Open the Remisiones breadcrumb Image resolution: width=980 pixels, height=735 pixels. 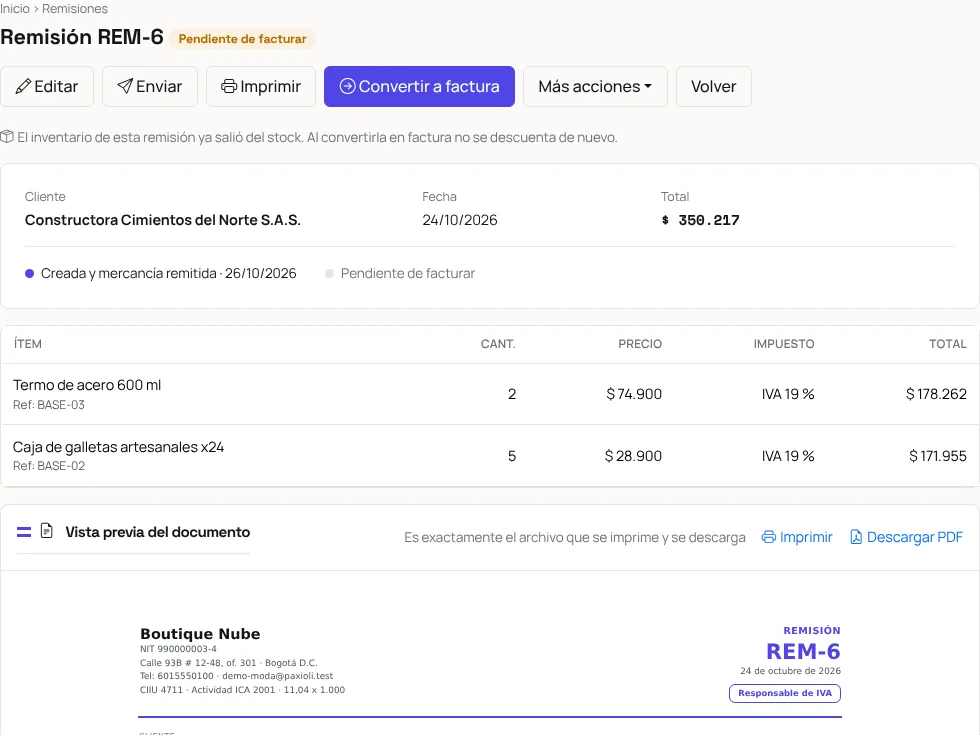(x=75, y=9)
